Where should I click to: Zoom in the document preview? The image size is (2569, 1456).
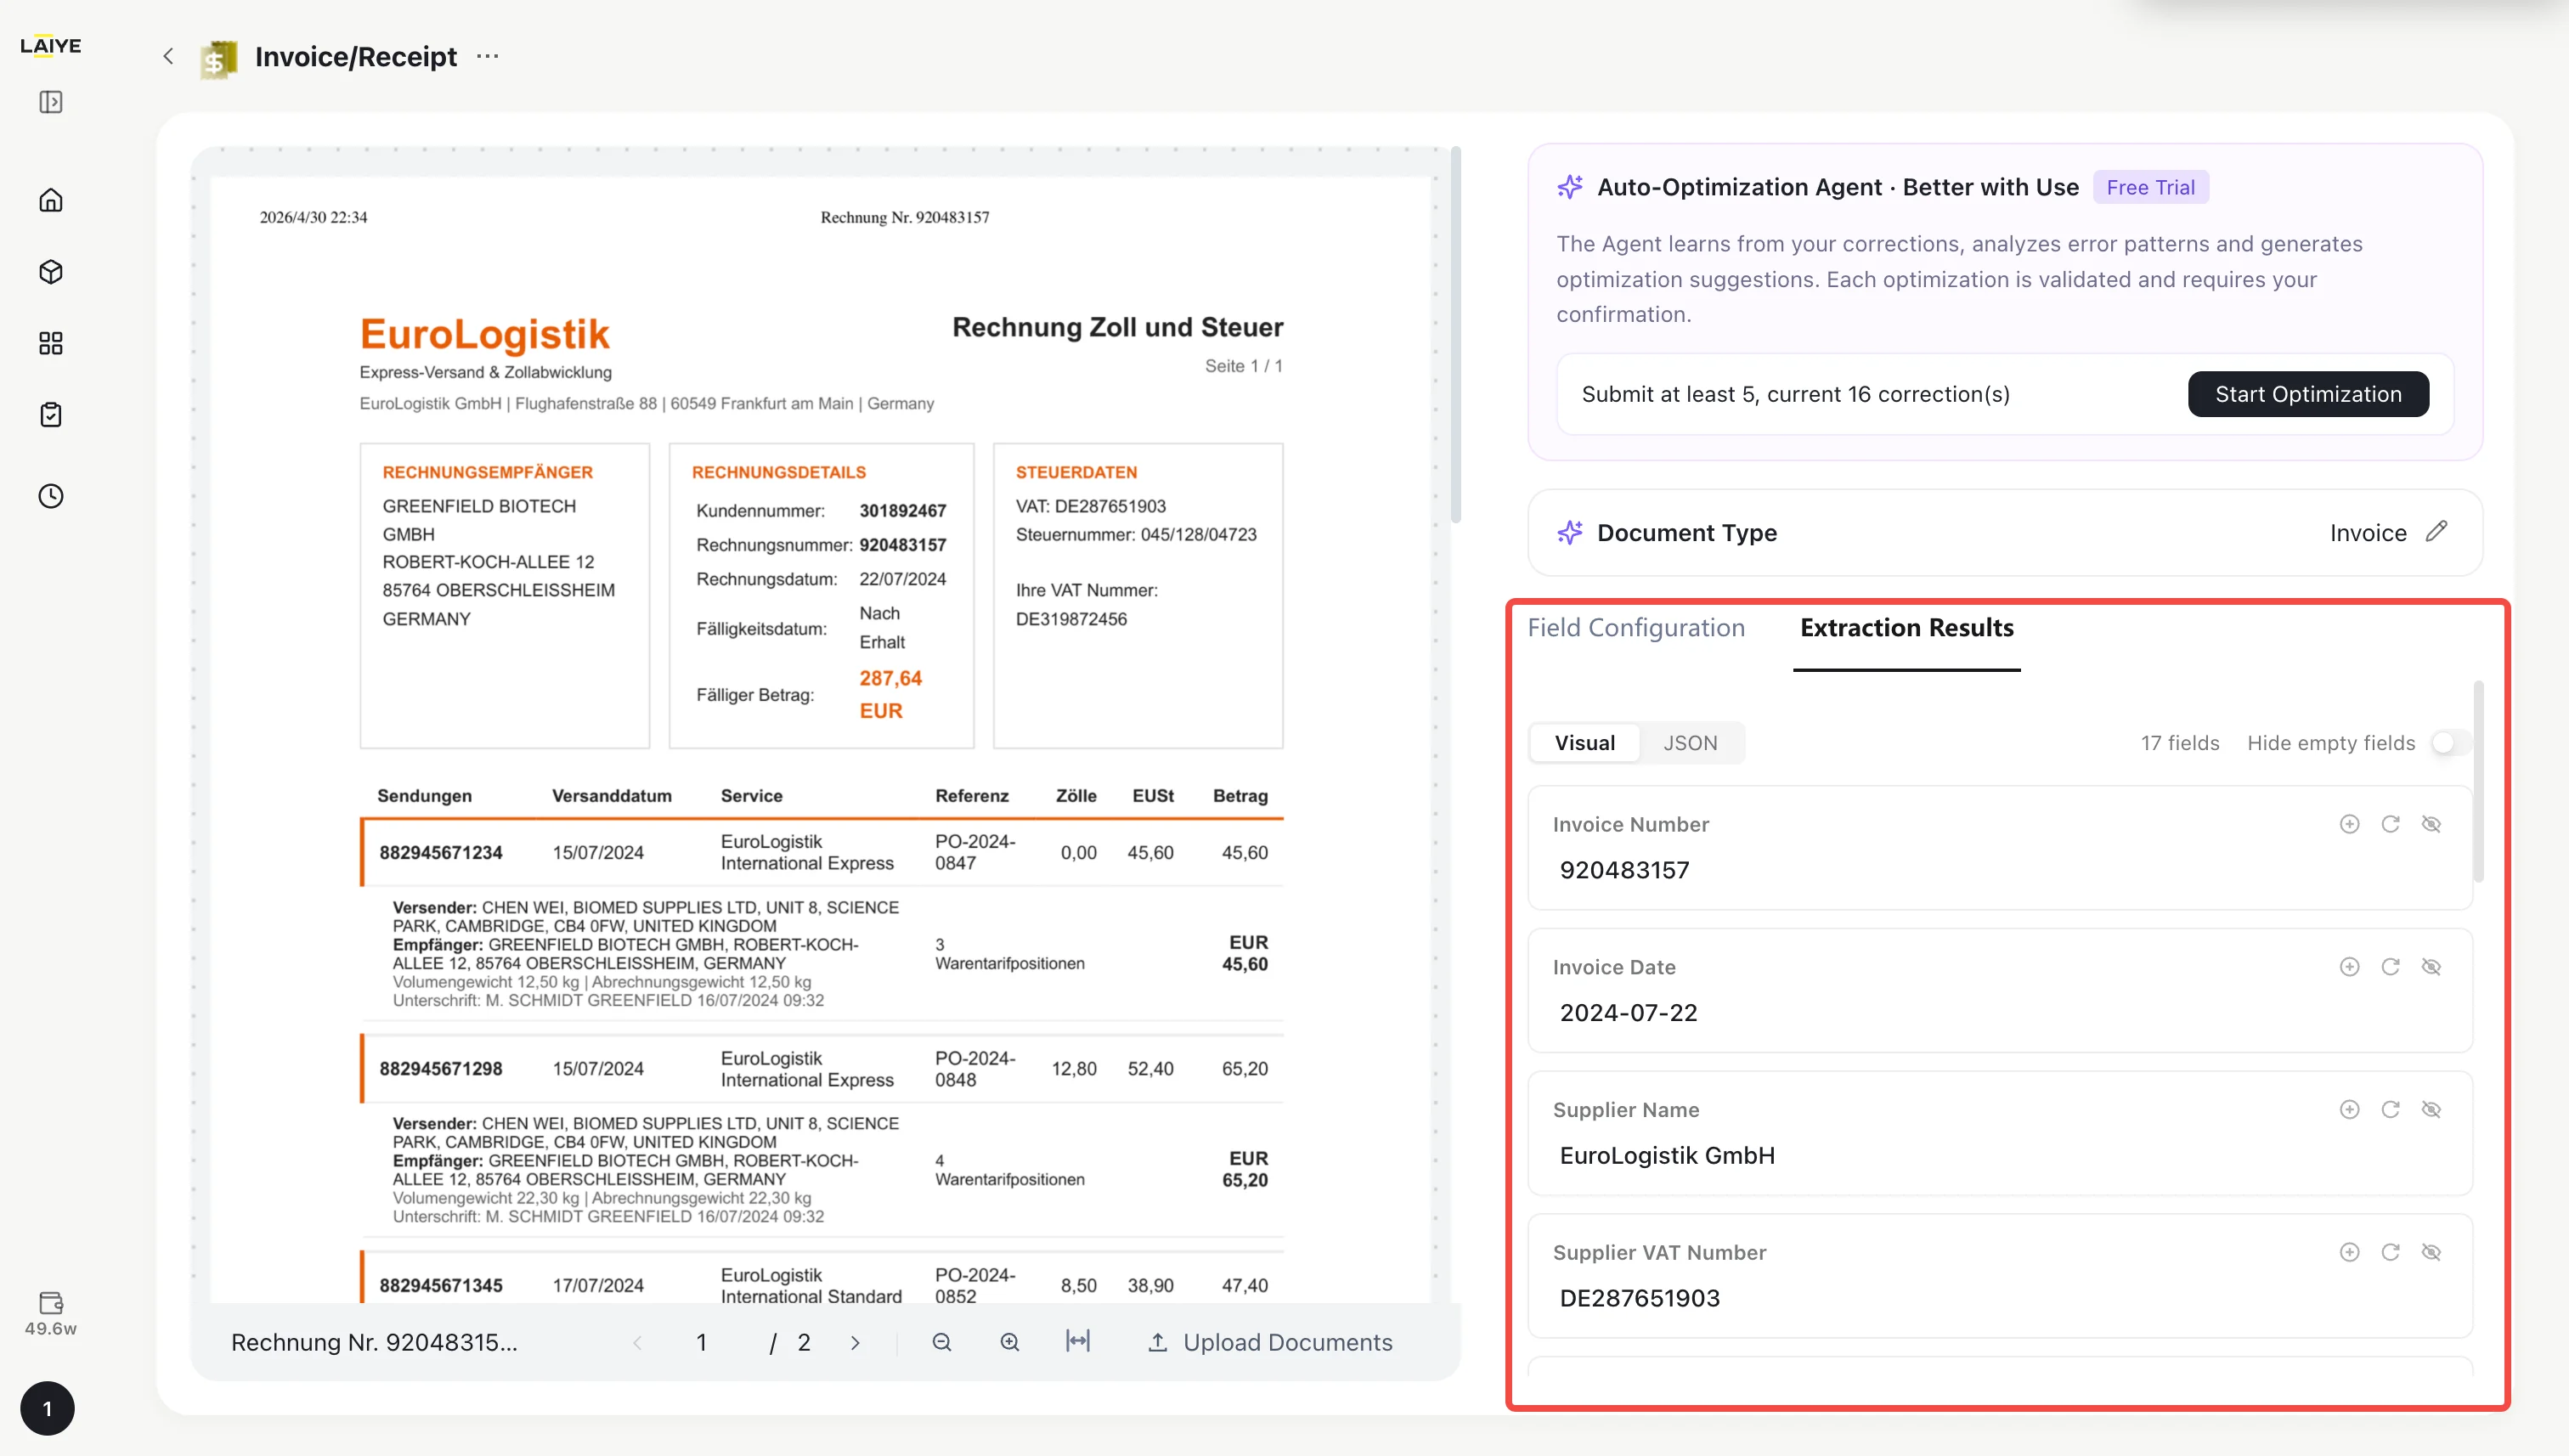click(x=1010, y=1342)
